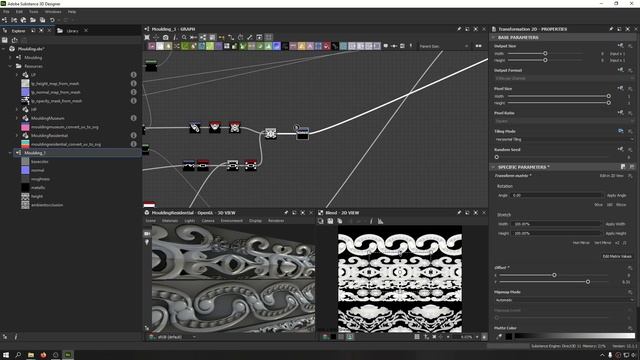Open the Parent Size dropdown in graph toolbar
The width and height of the screenshot is (640, 360).
tap(444, 46)
